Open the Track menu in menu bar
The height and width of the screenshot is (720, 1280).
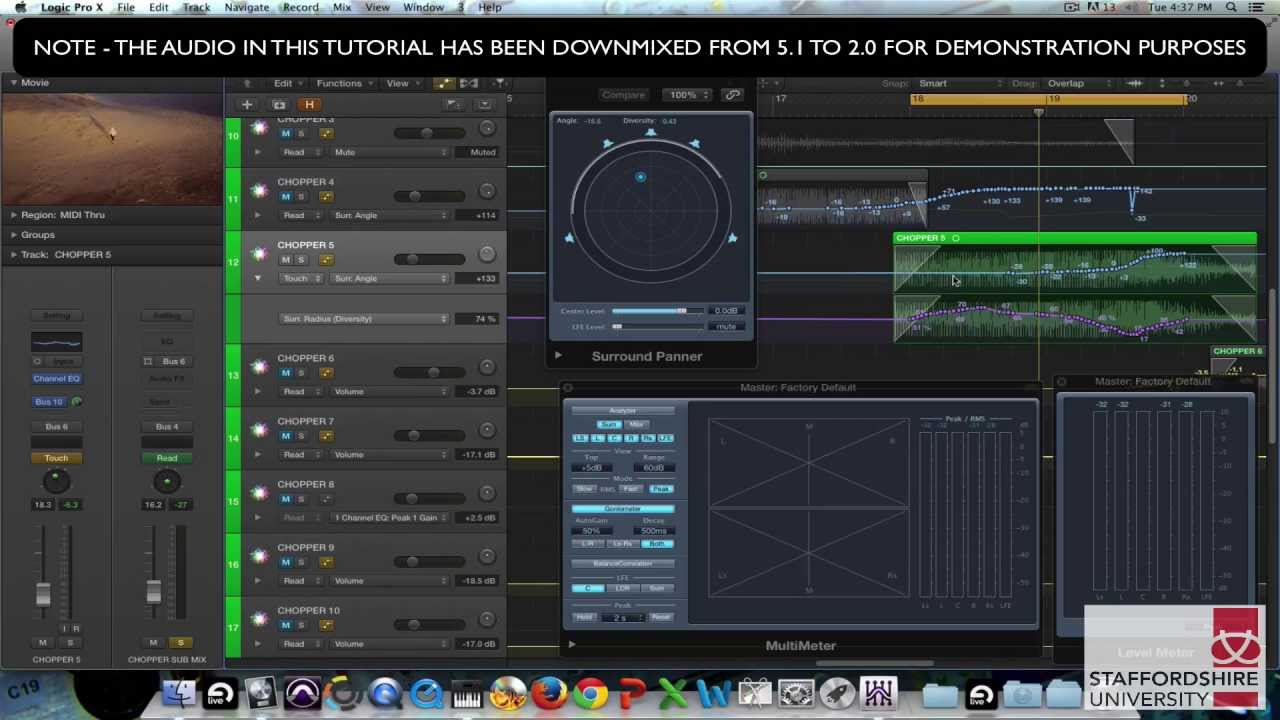196,7
